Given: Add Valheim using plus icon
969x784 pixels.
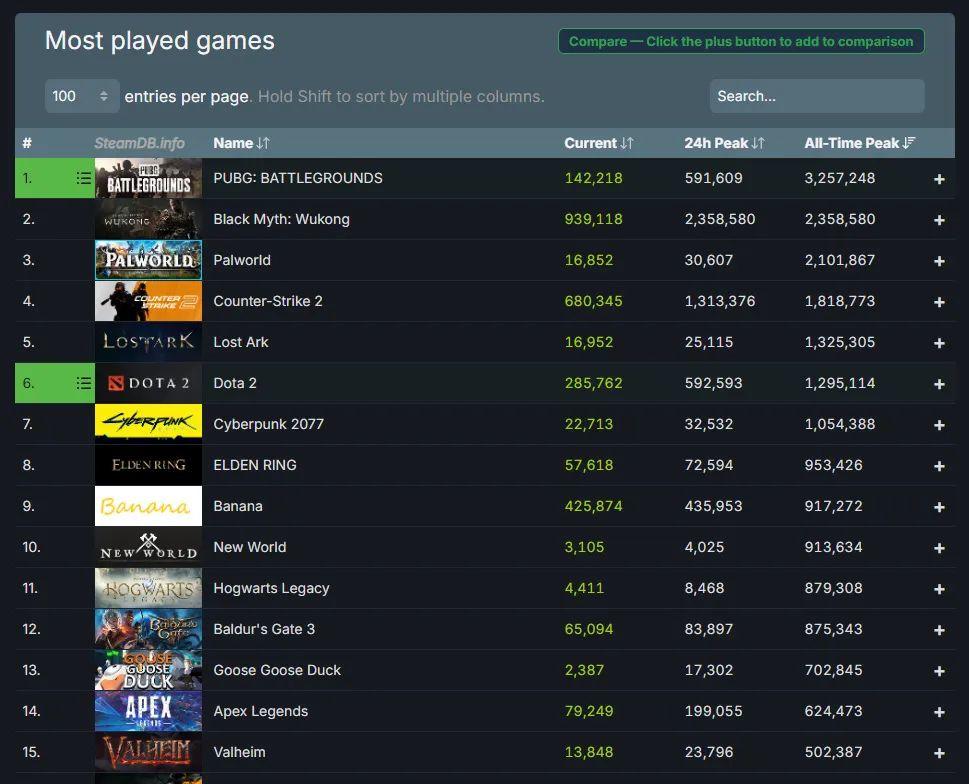Looking at the screenshot, I should coord(939,753).
